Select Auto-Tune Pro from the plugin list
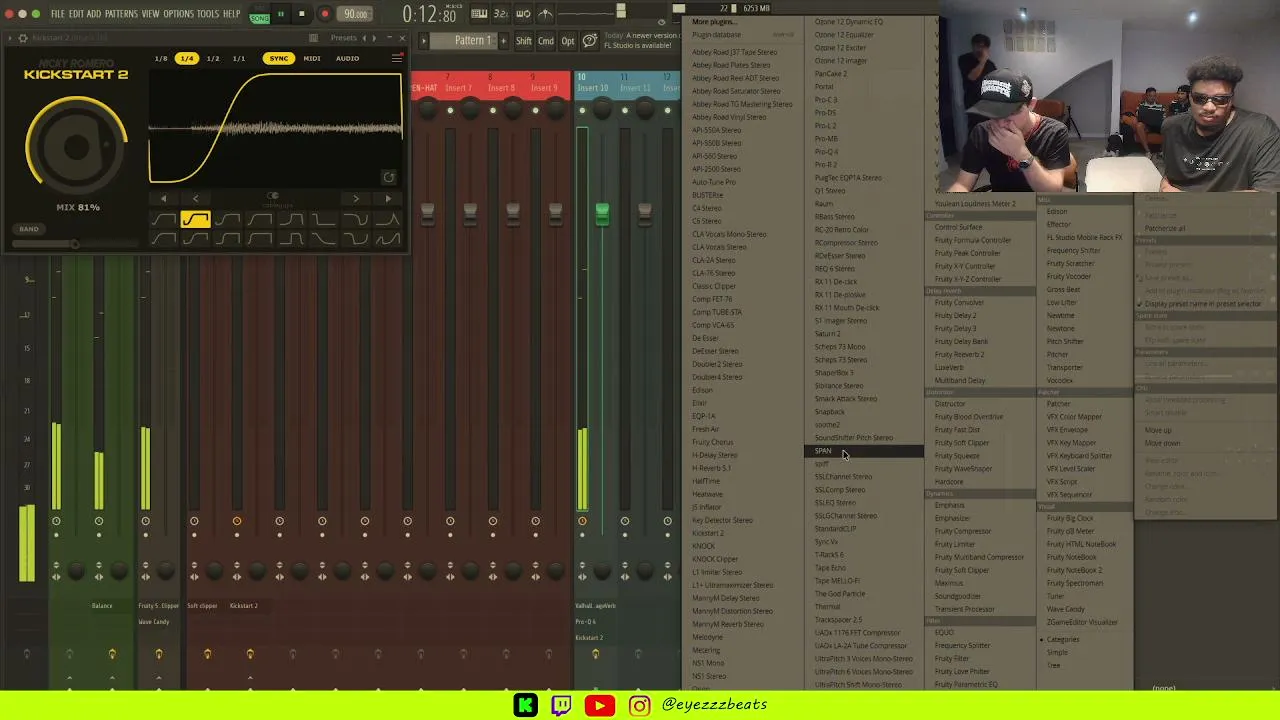Image resolution: width=1280 pixels, height=720 pixels. [x=714, y=182]
